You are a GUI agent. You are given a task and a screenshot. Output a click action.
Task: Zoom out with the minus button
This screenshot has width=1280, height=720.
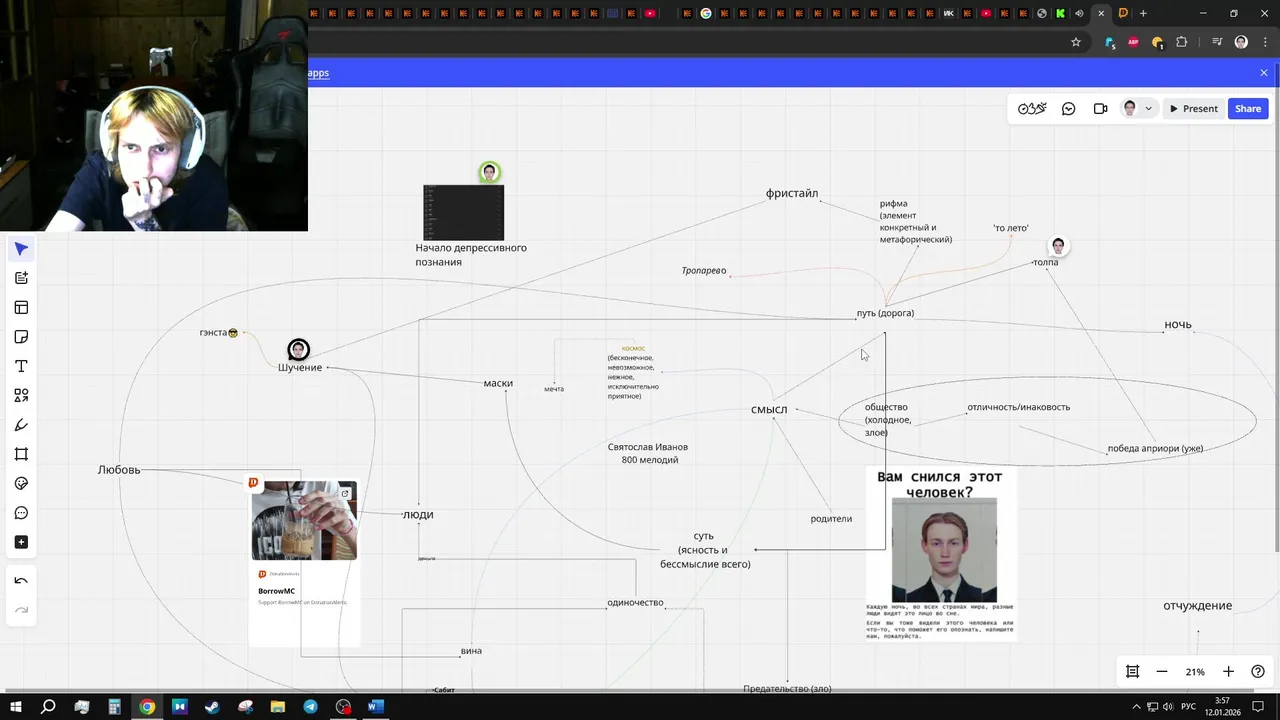click(x=1162, y=672)
